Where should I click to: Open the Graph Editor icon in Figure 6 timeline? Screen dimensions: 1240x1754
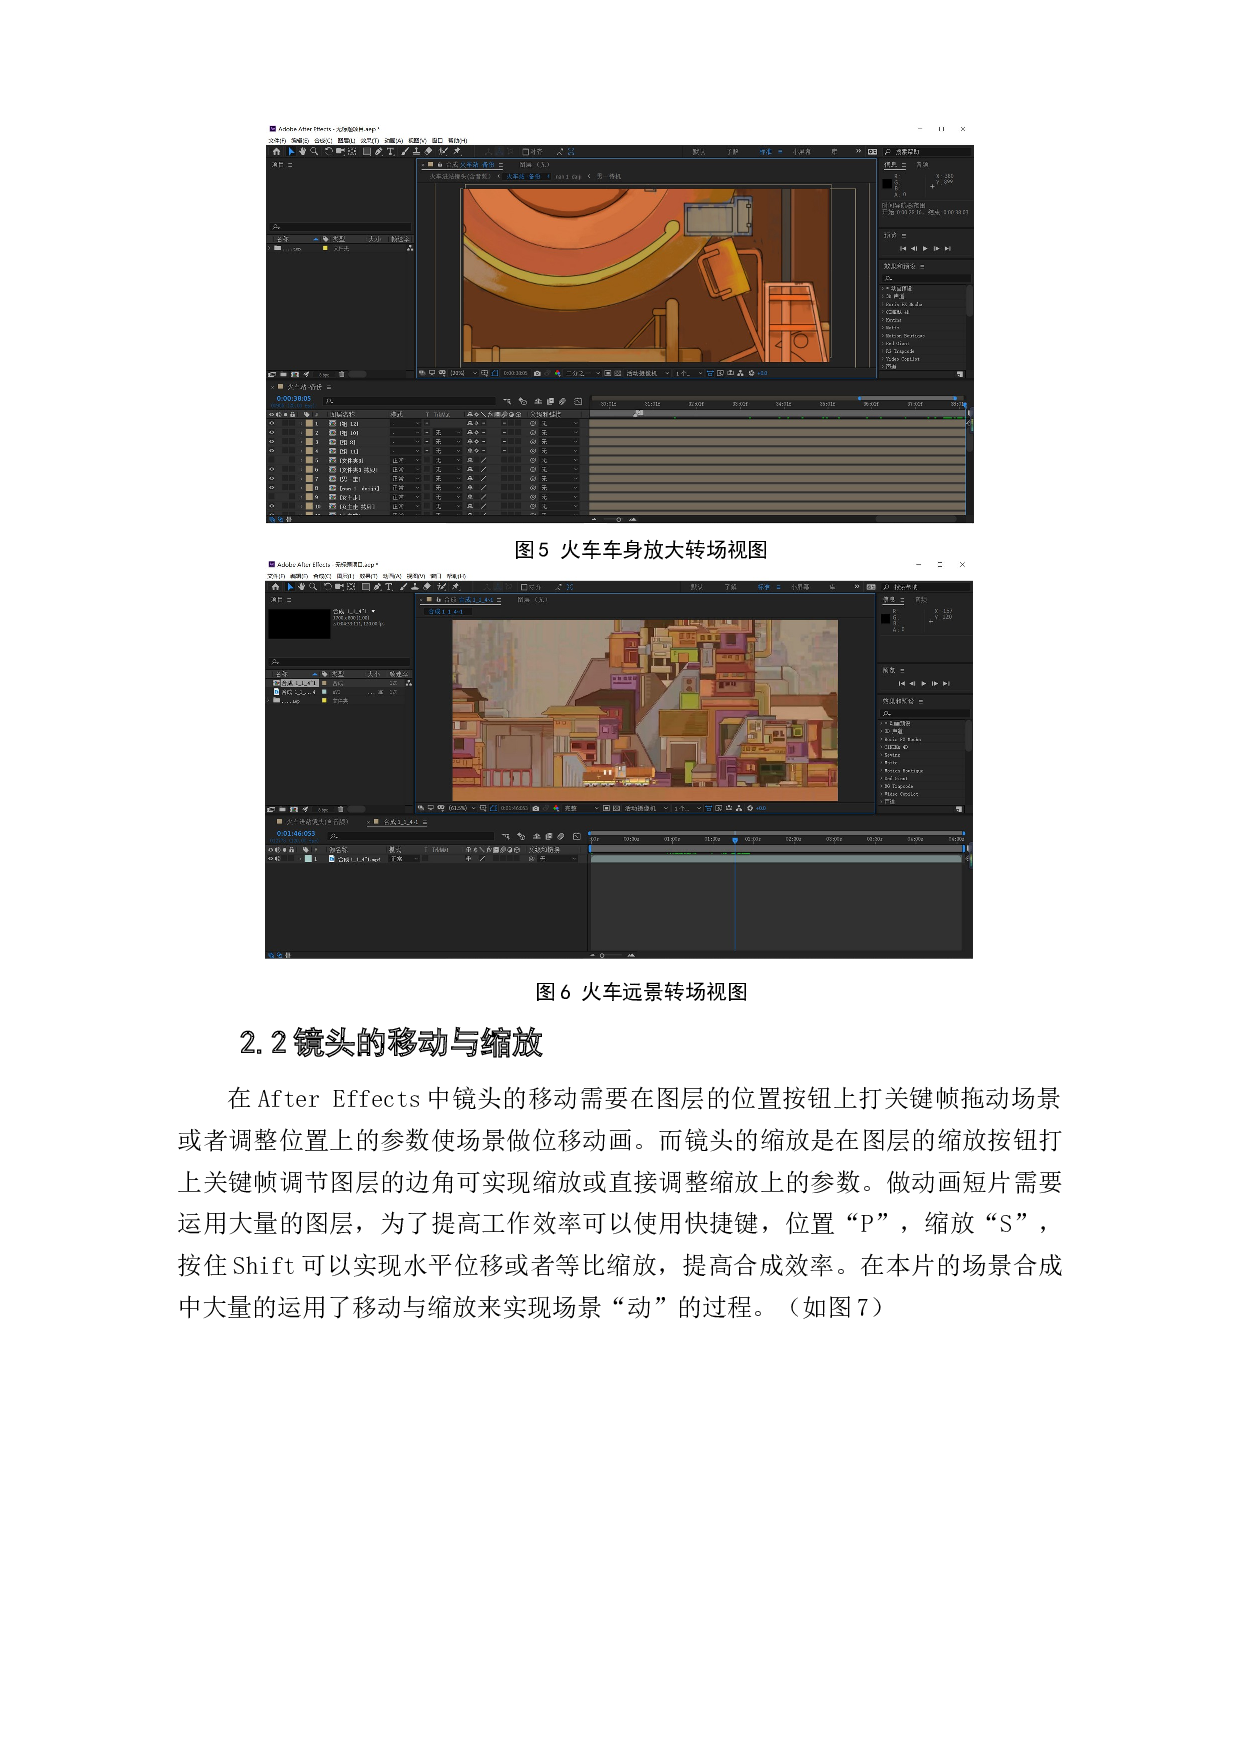(x=577, y=836)
